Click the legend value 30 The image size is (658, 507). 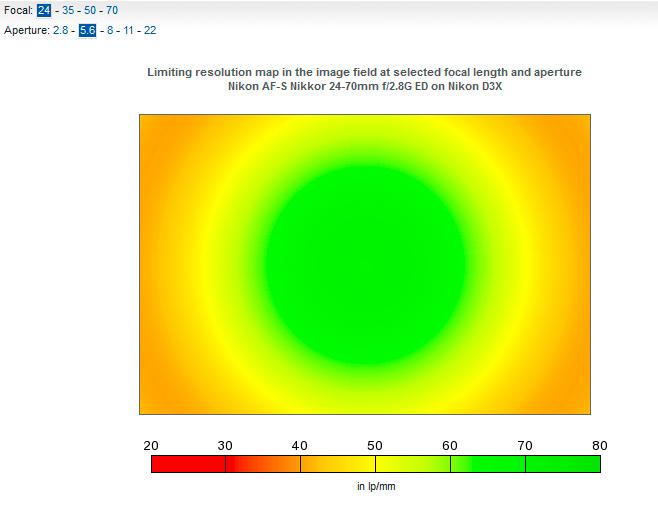[x=225, y=445]
